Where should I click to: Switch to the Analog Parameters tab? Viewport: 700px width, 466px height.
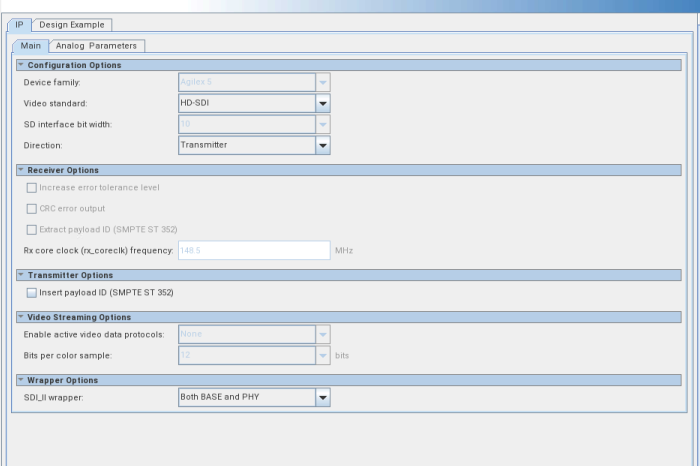[x=96, y=46]
